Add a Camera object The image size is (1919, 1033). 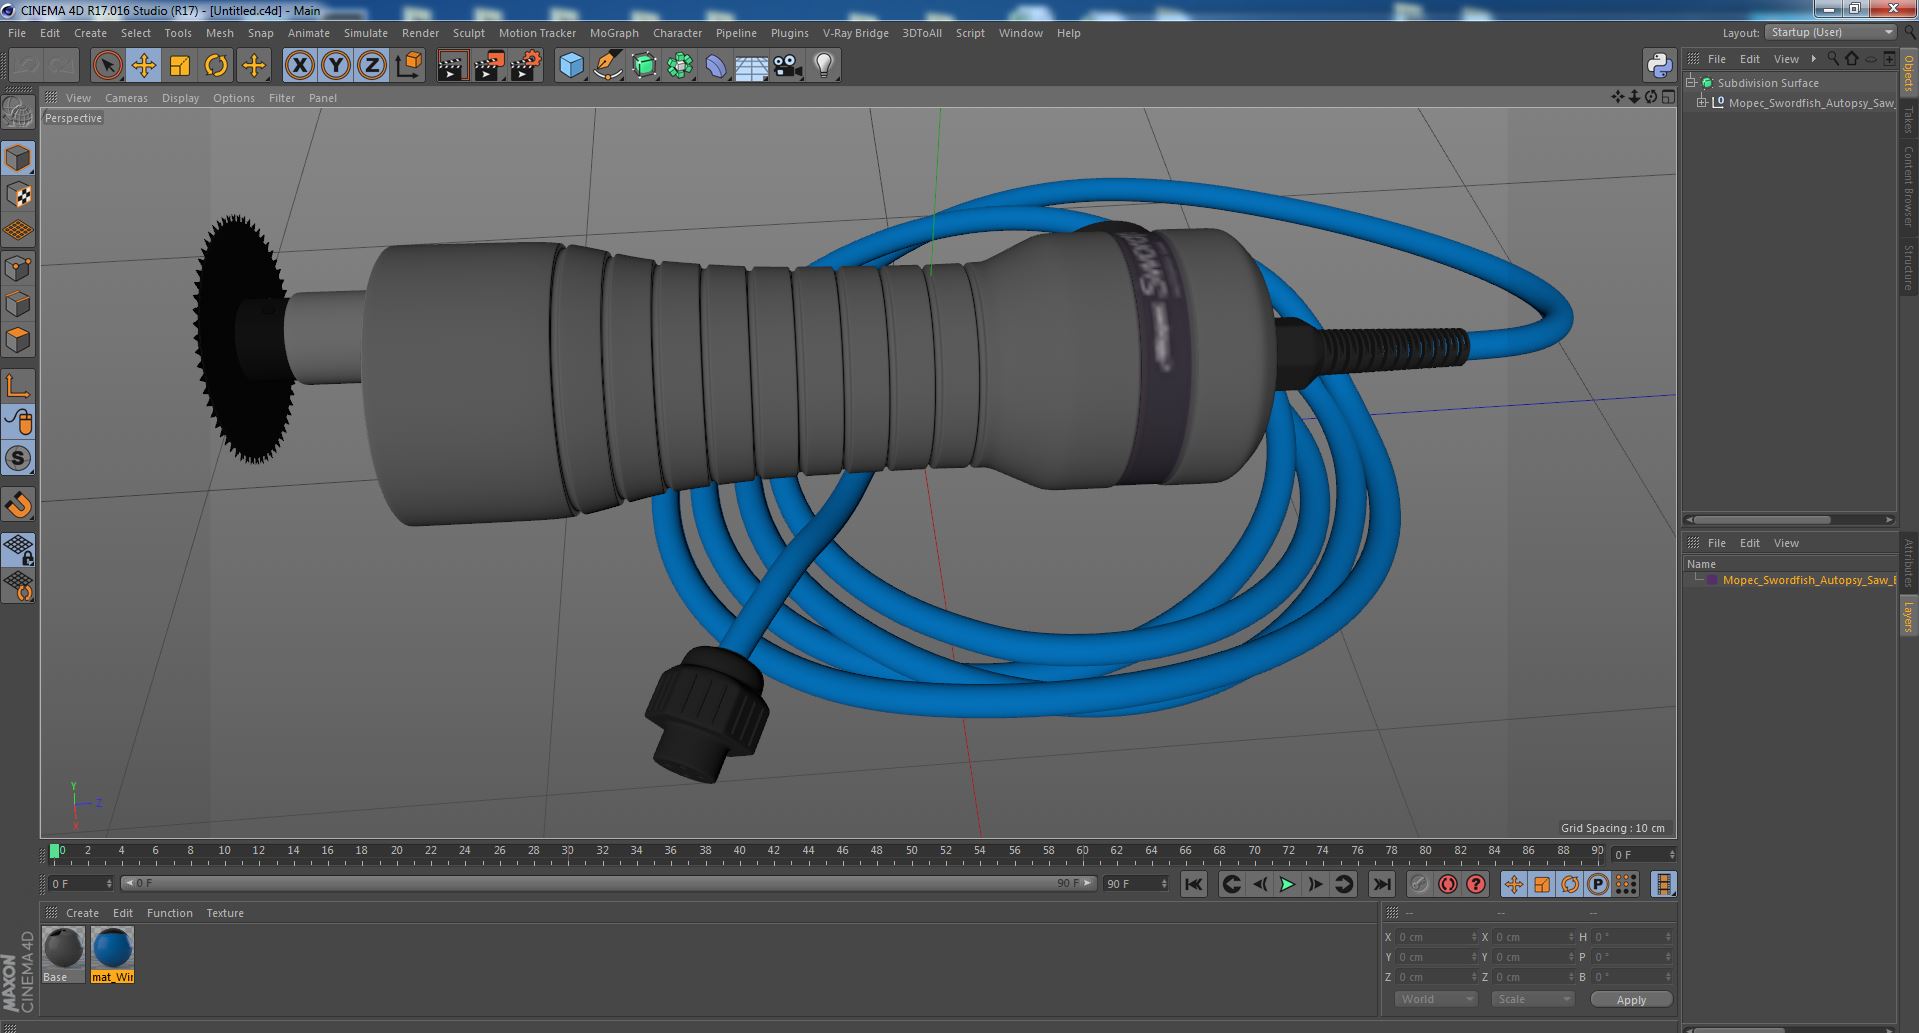coord(787,66)
